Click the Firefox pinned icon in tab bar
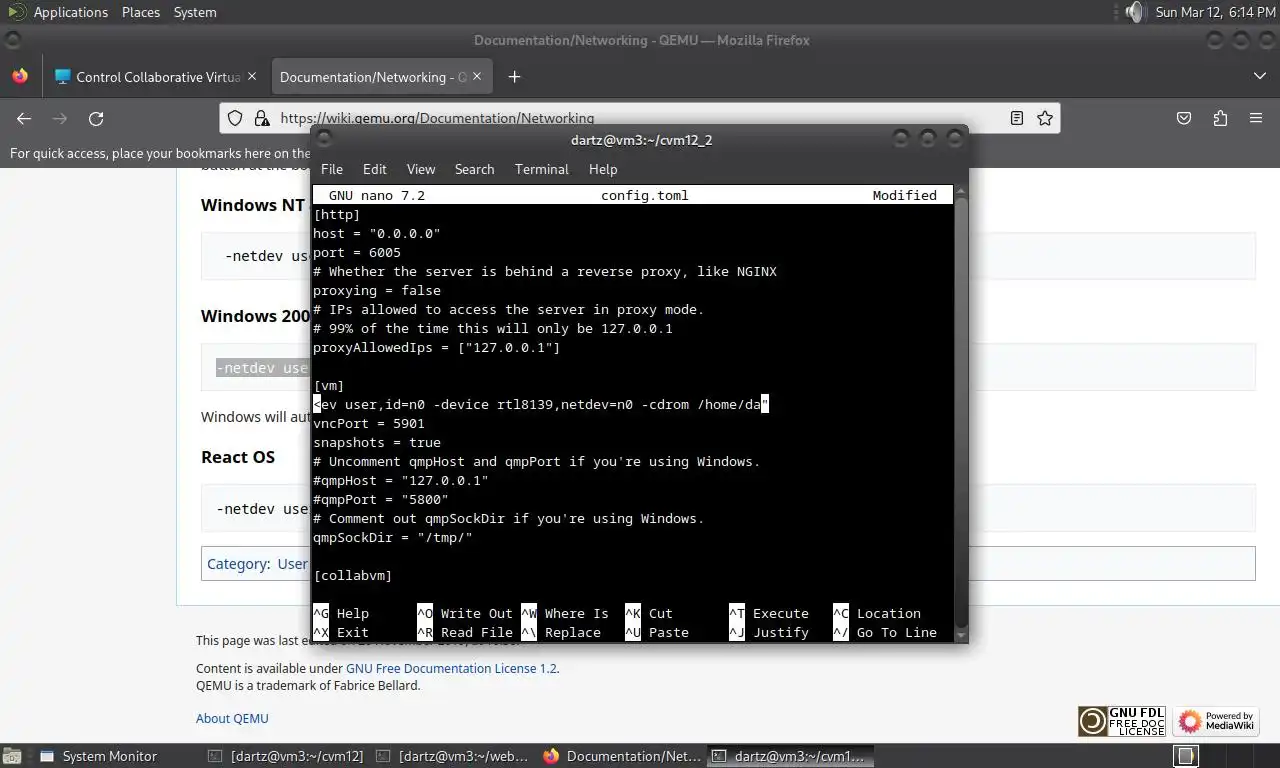The width and height of the screenshot is (1280, 768). [x=20, y=76]
